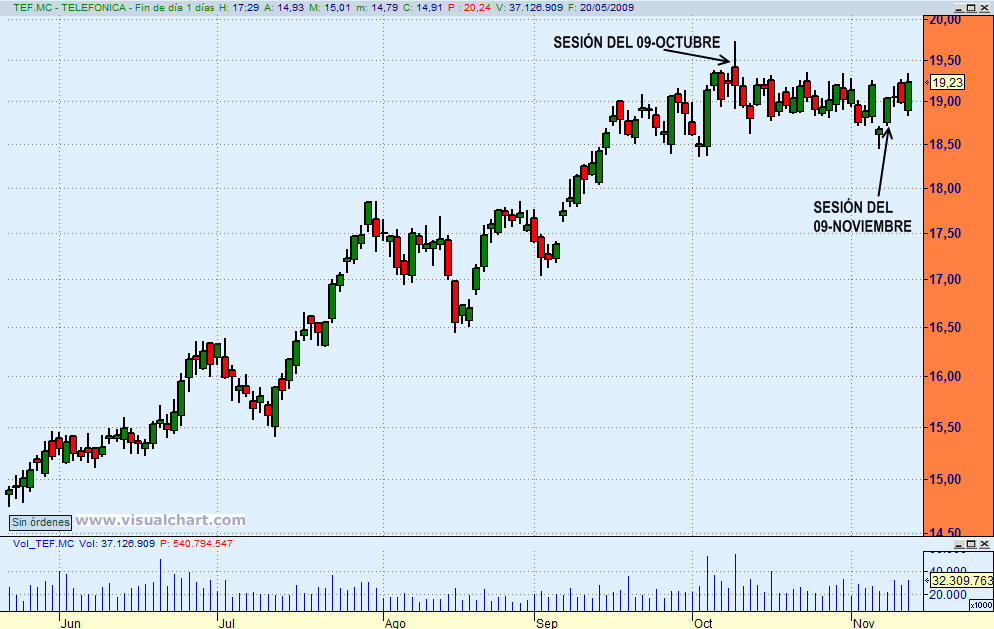
Task: Click the m: 14,79 minimum value
Action: coord(377,8)
